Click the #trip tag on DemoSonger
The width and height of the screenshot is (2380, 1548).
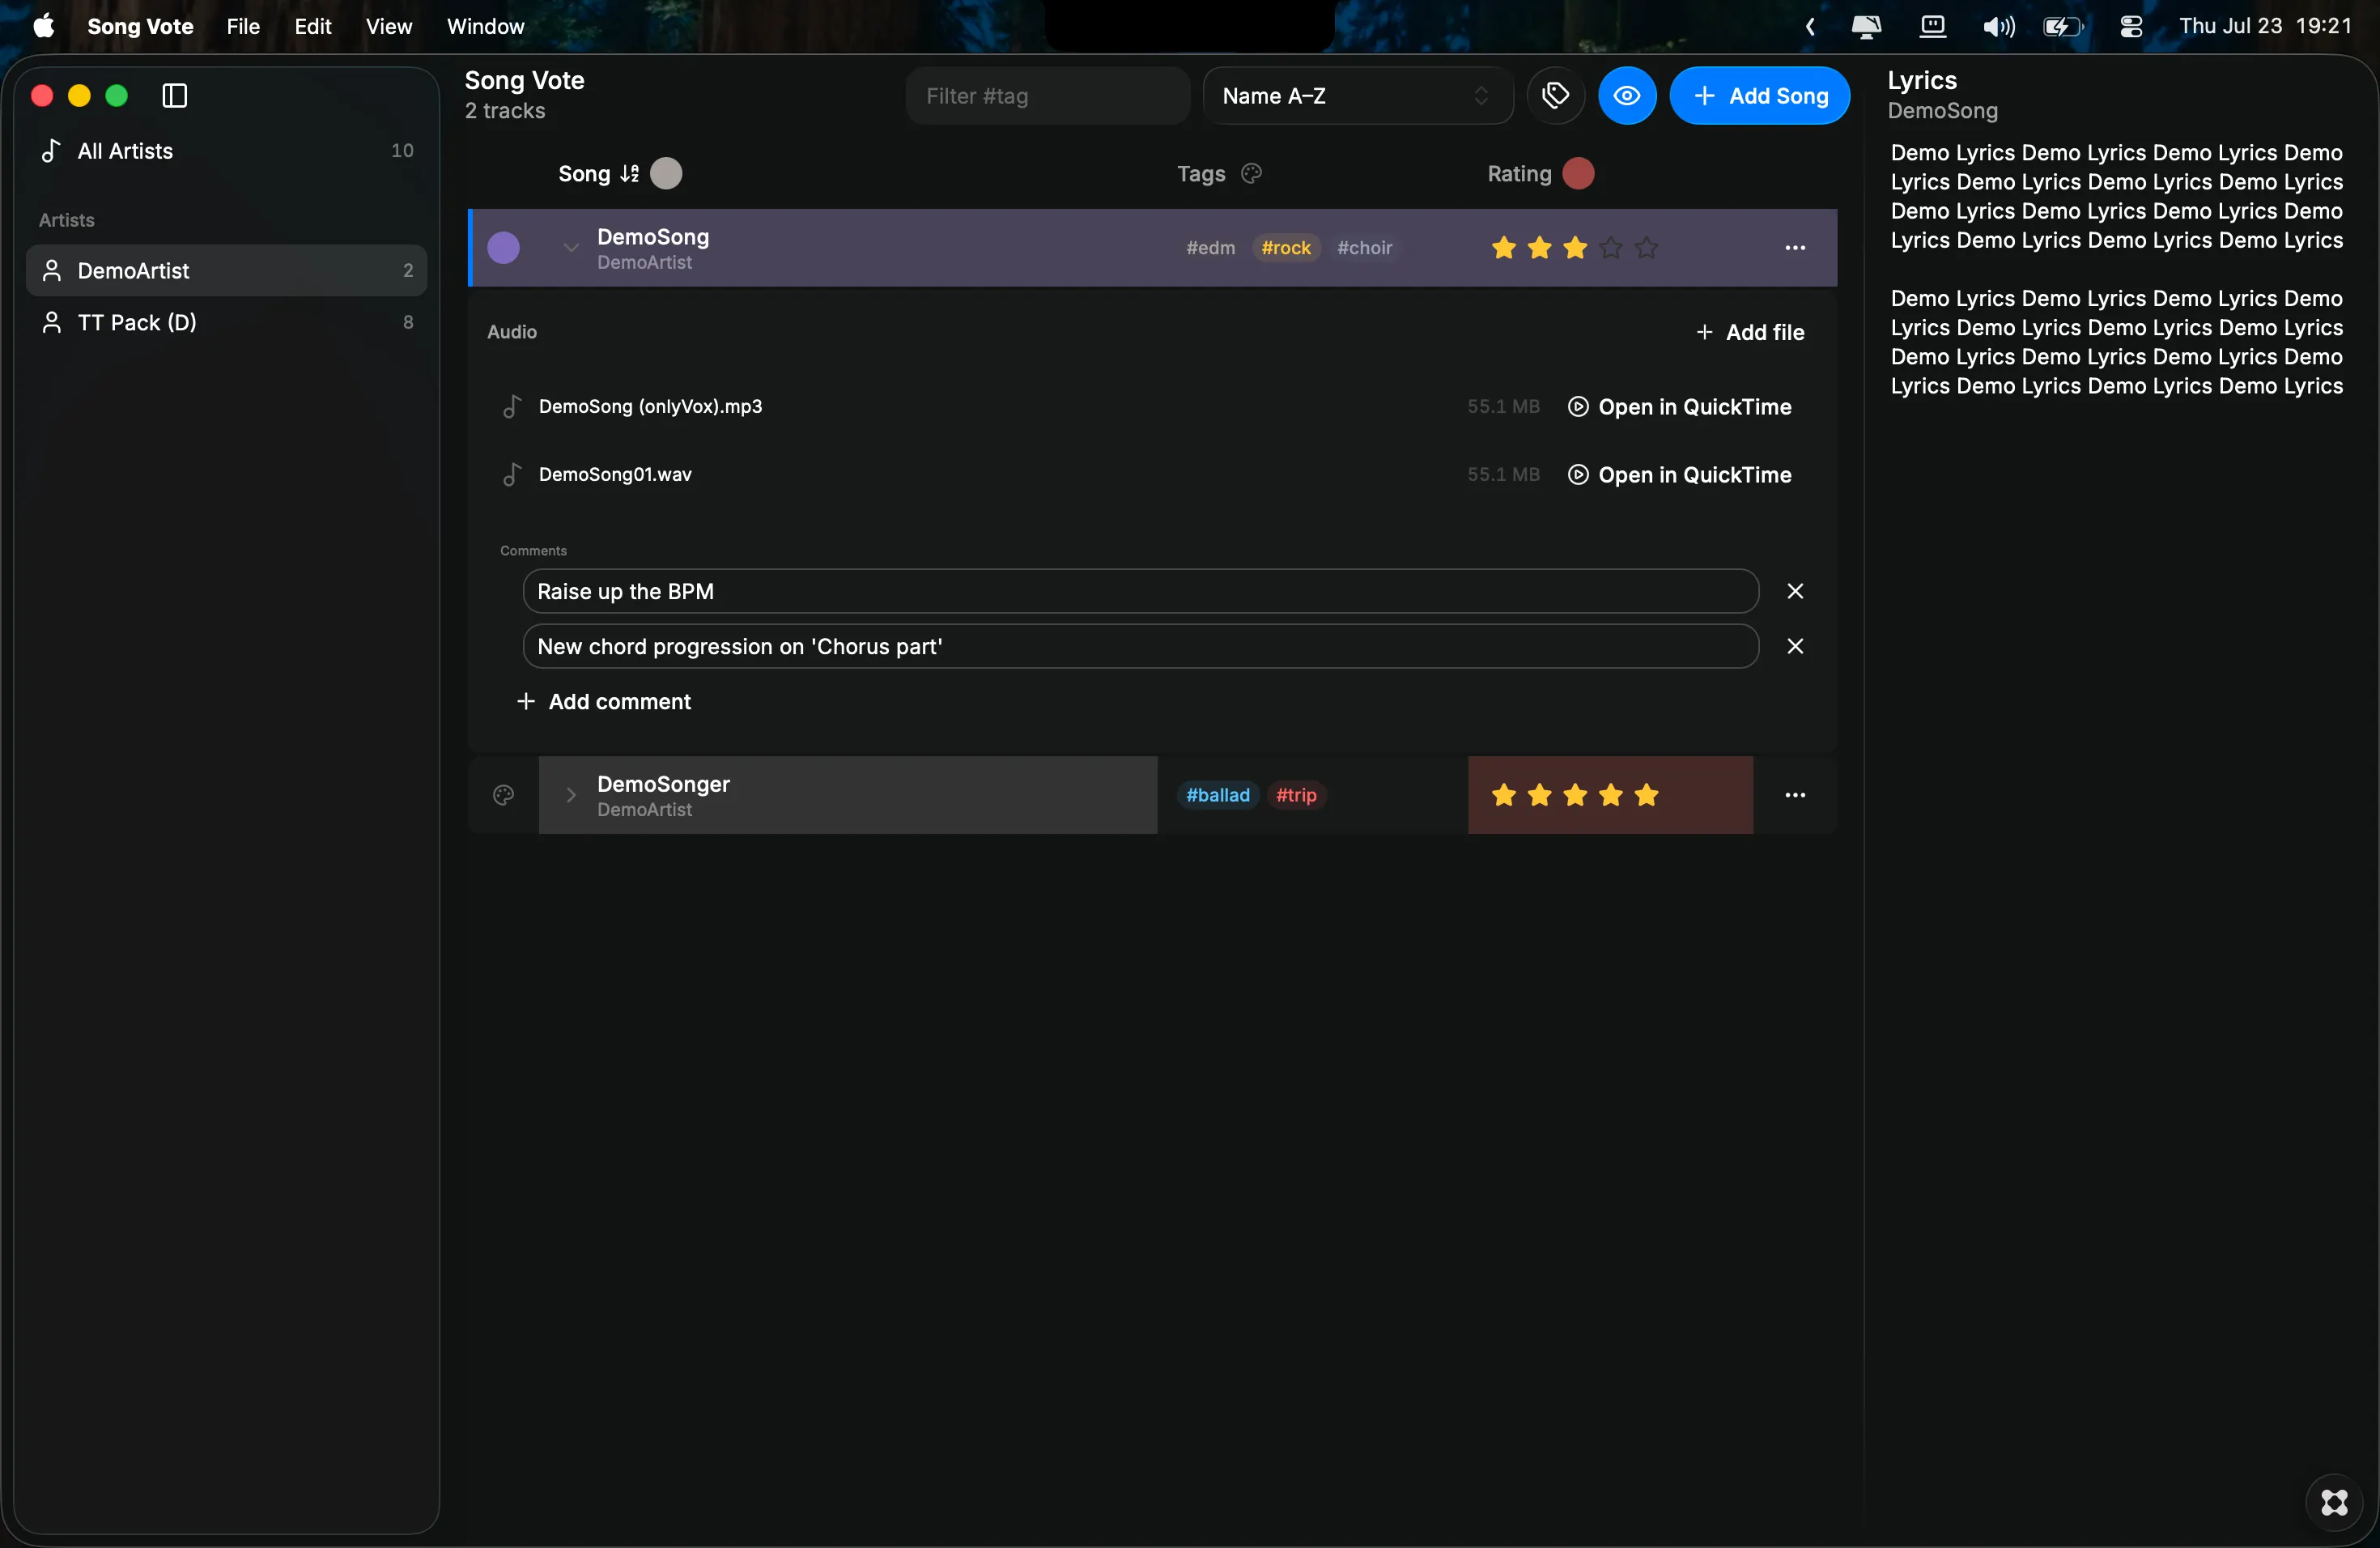[x=1296, y=795]
